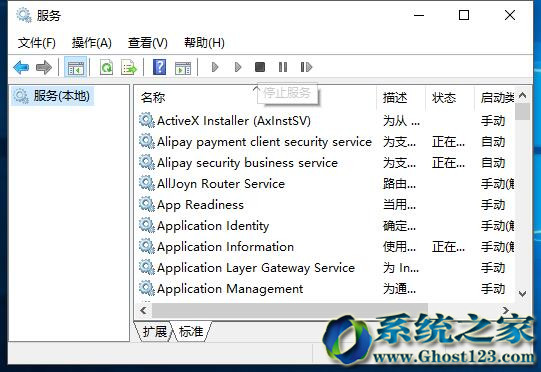Click the gray Forward arrow in toolbar

pos(44,67)
